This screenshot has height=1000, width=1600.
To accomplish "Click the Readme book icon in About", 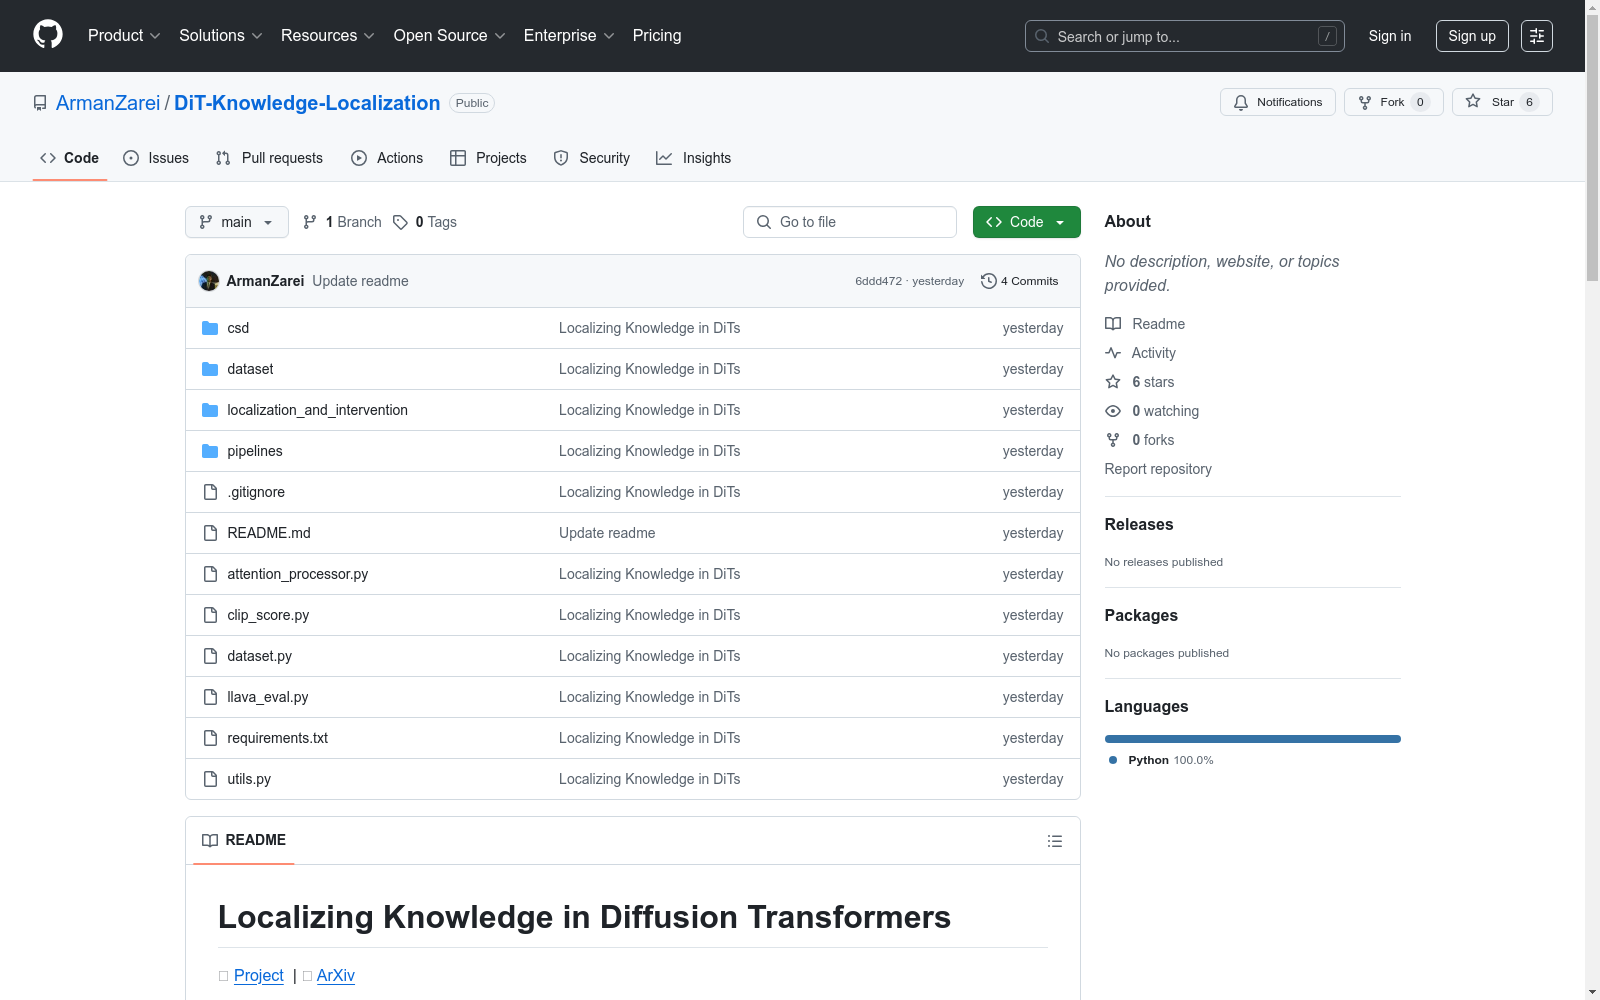I will [x=1113, y=324].
